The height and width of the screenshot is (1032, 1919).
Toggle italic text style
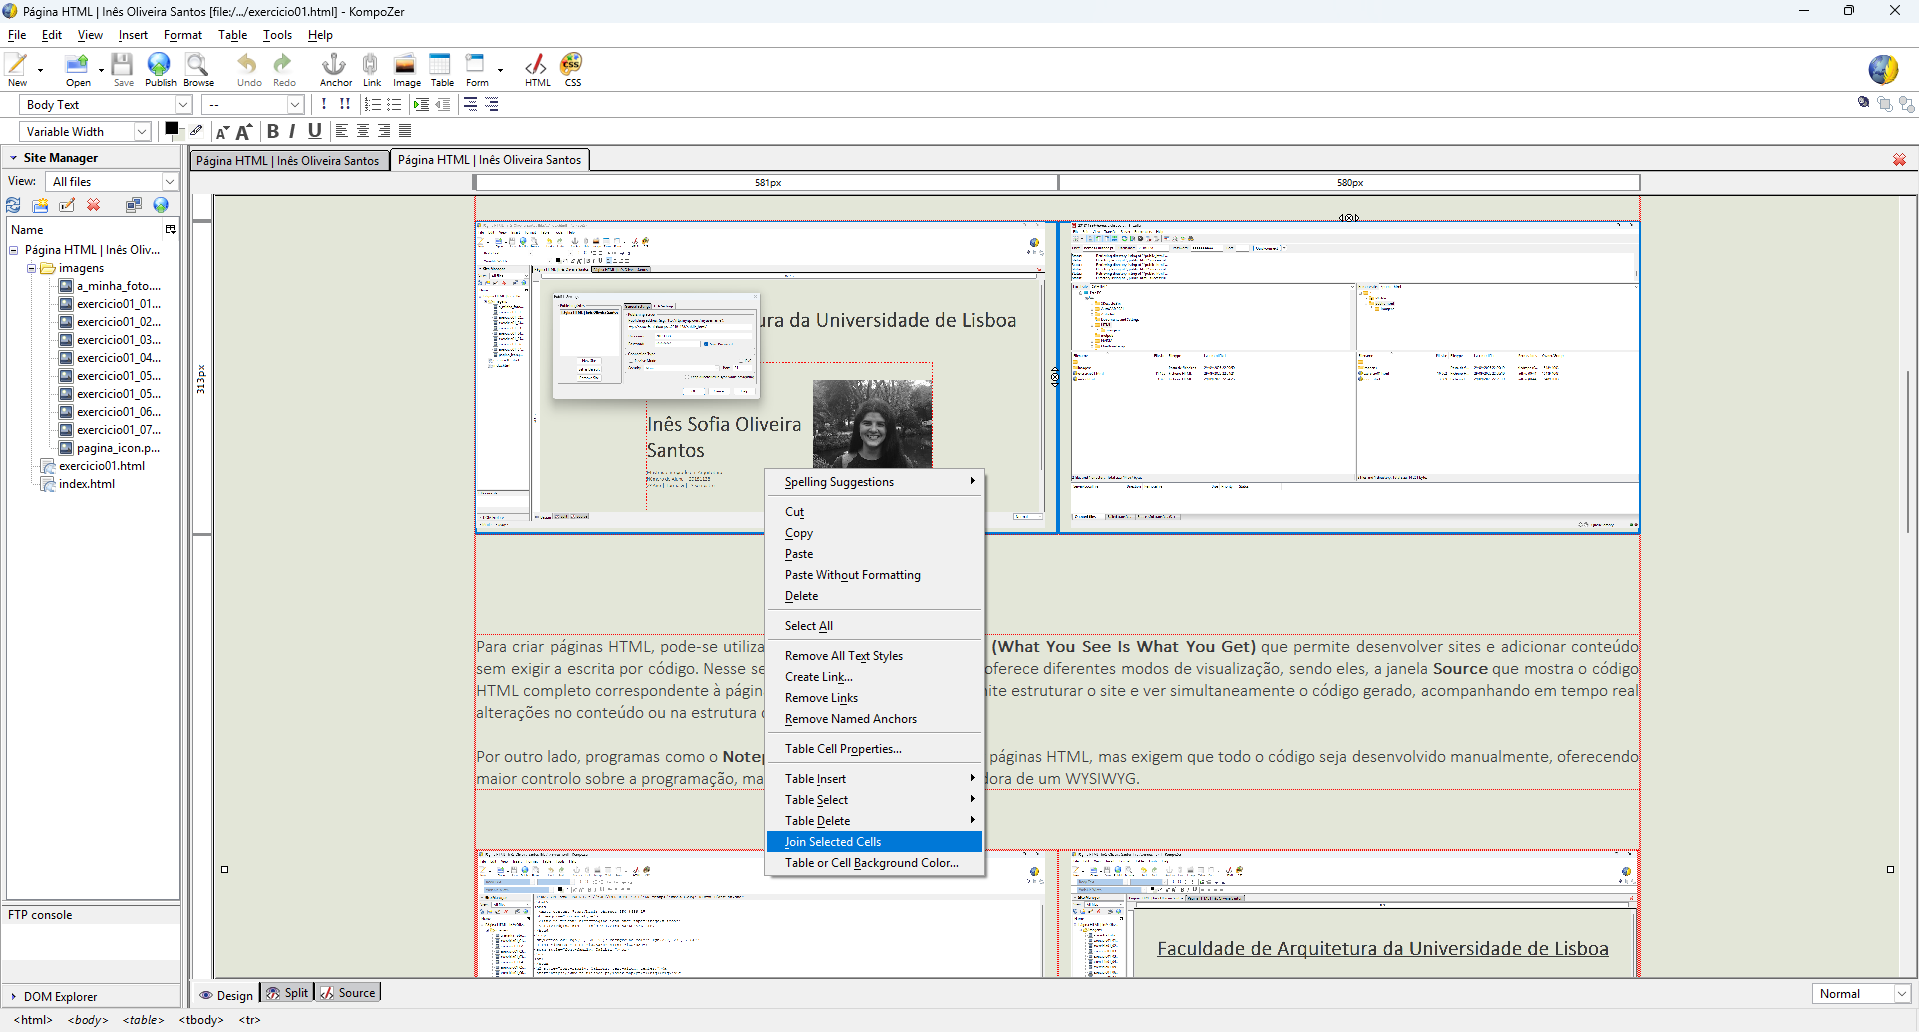click(292, 131)
